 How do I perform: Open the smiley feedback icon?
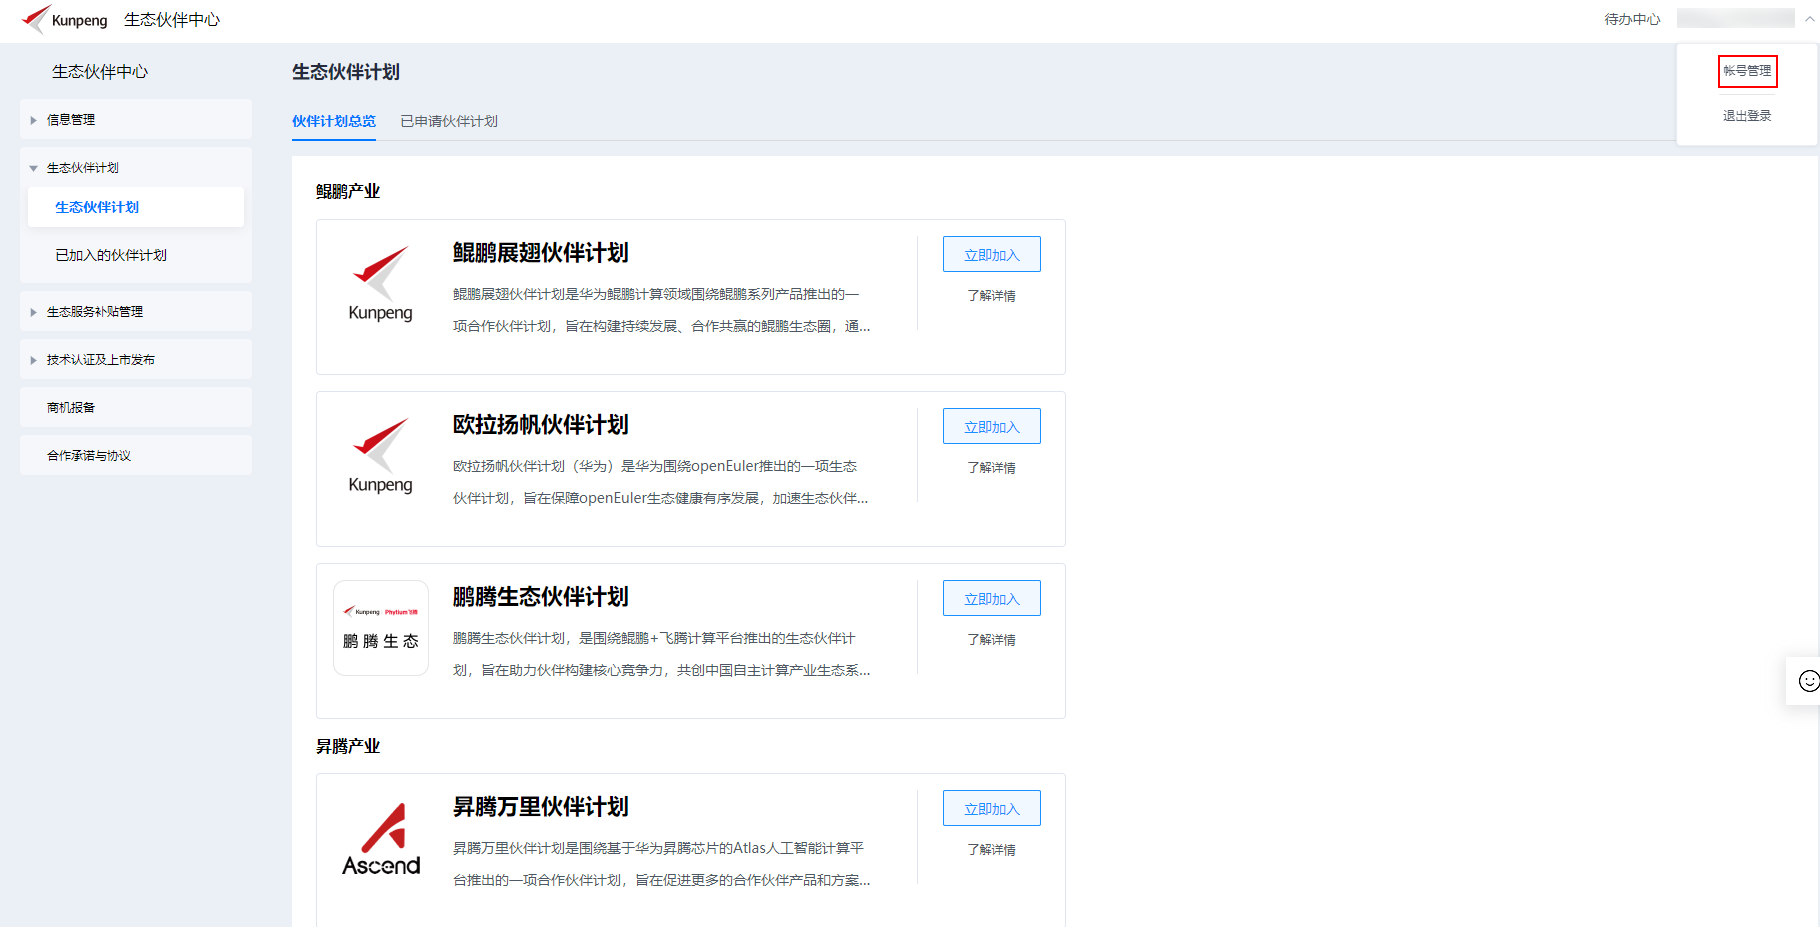coord(1809,681)
